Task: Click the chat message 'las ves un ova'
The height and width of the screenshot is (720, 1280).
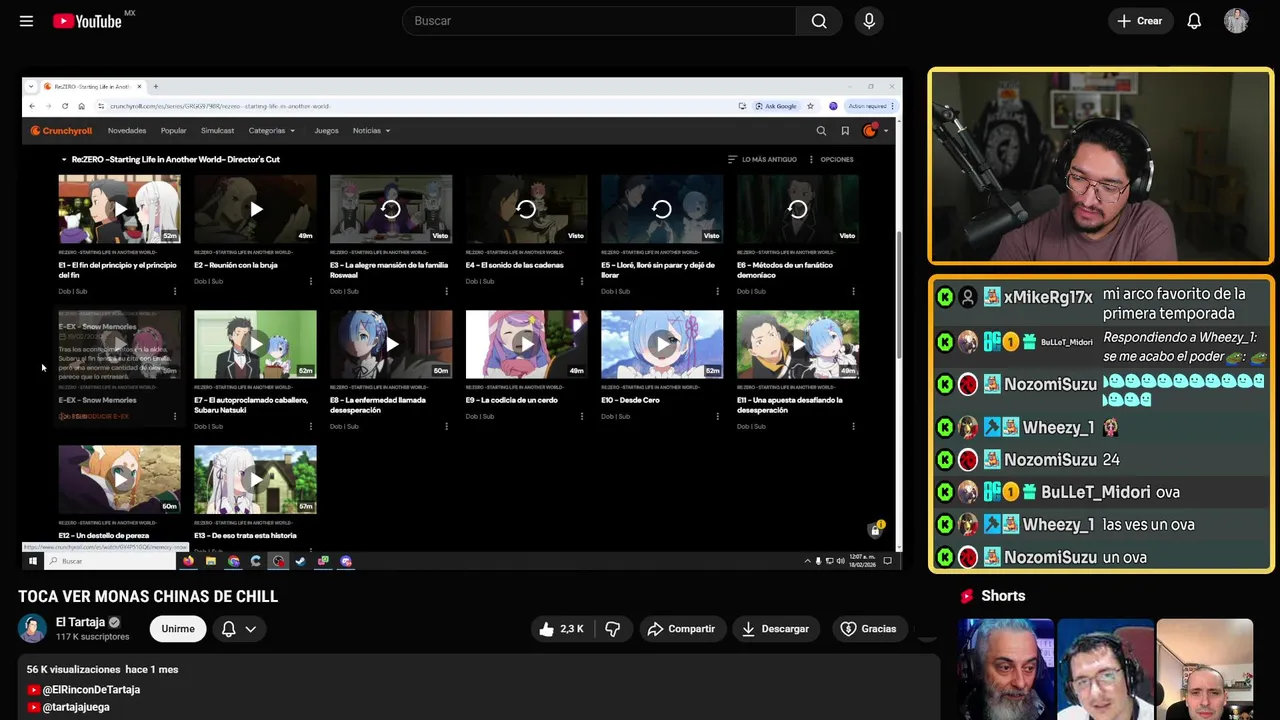Action: tap(1147, 525)
